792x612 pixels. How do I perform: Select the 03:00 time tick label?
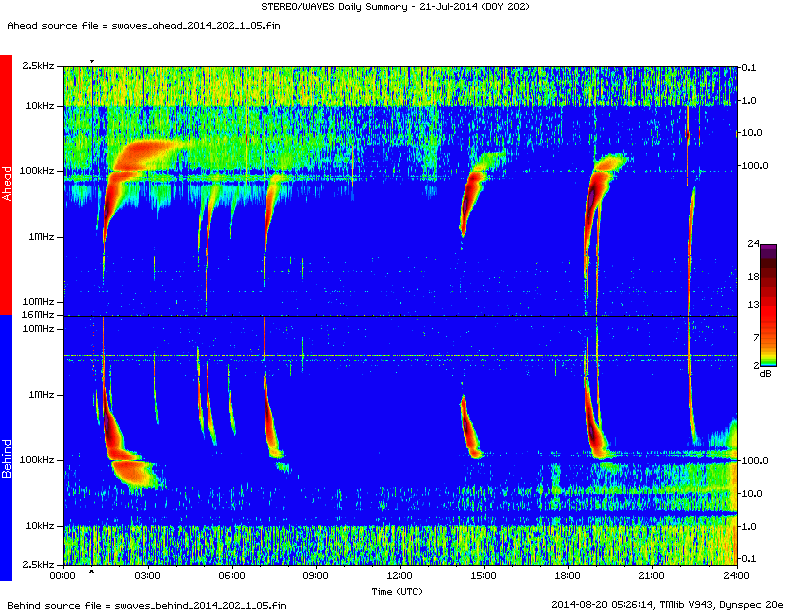pos(147,576)
